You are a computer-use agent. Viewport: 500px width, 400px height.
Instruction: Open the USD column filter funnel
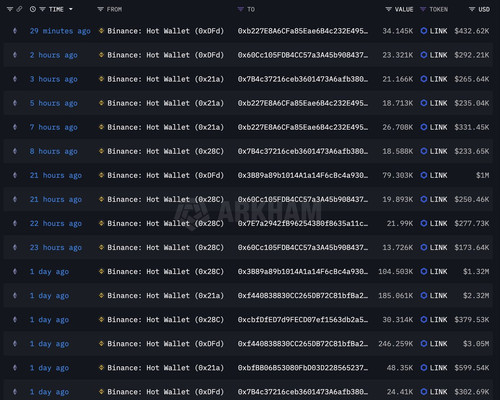[x=472, y=9]
